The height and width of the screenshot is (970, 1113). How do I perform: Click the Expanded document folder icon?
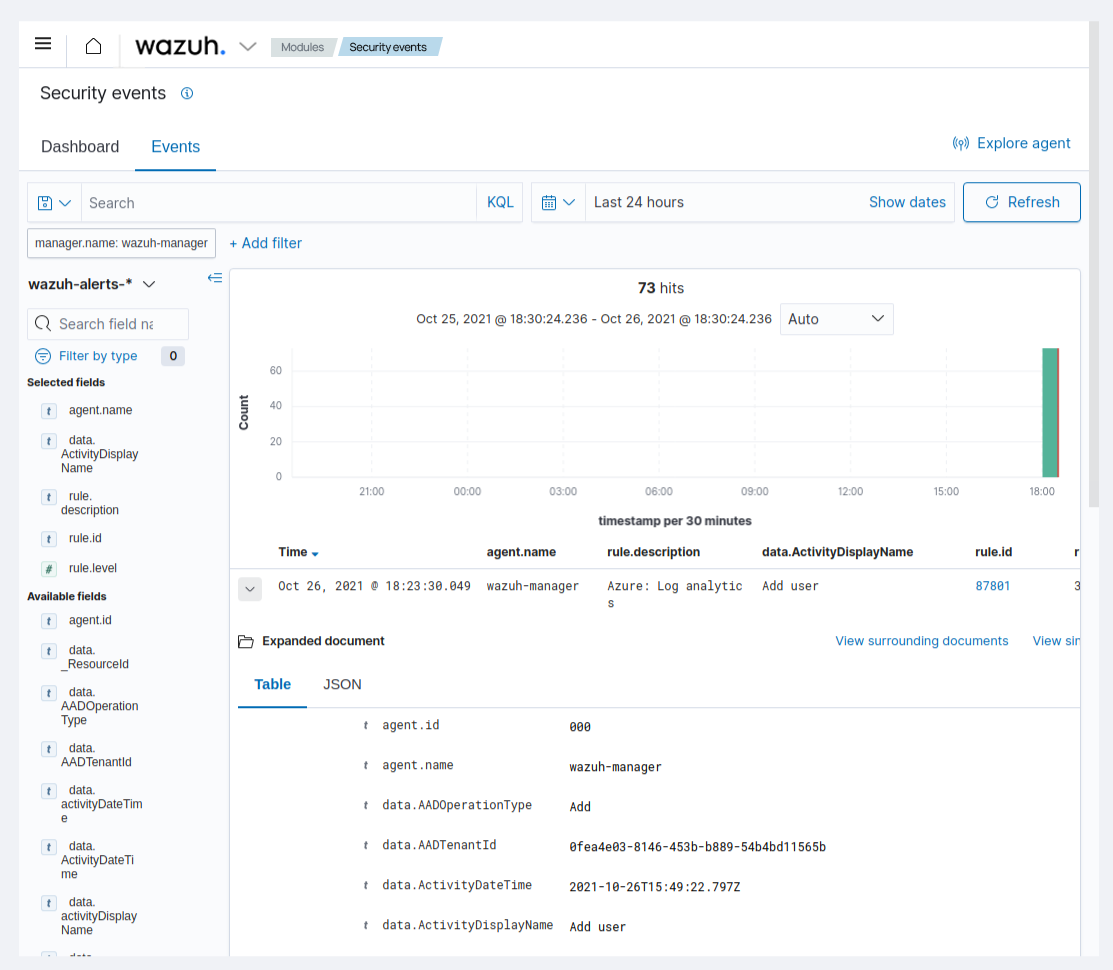pyautogui.click(x=246, y=641)
